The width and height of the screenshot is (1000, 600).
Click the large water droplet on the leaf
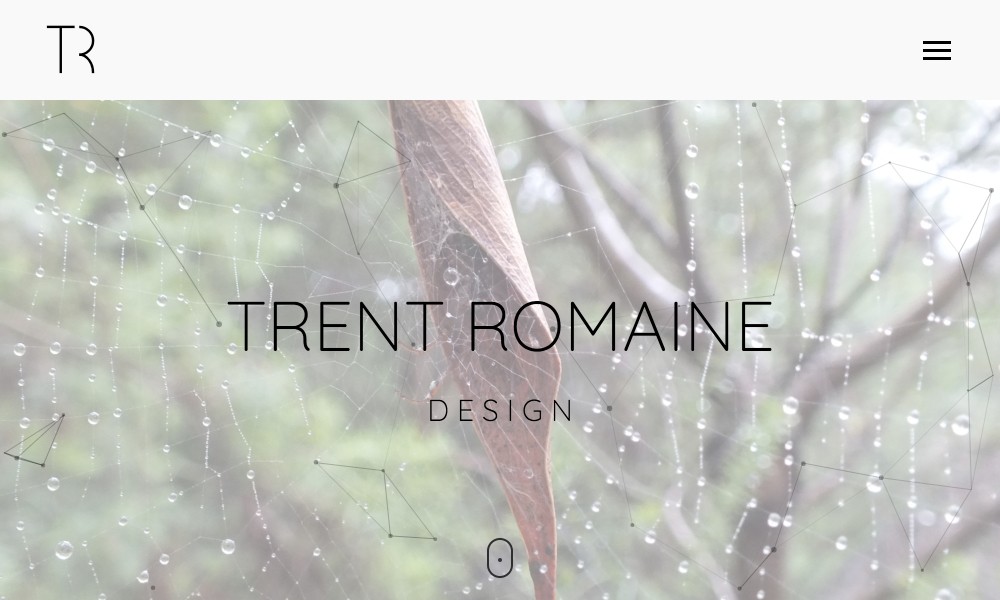click(x=451, y=276)
